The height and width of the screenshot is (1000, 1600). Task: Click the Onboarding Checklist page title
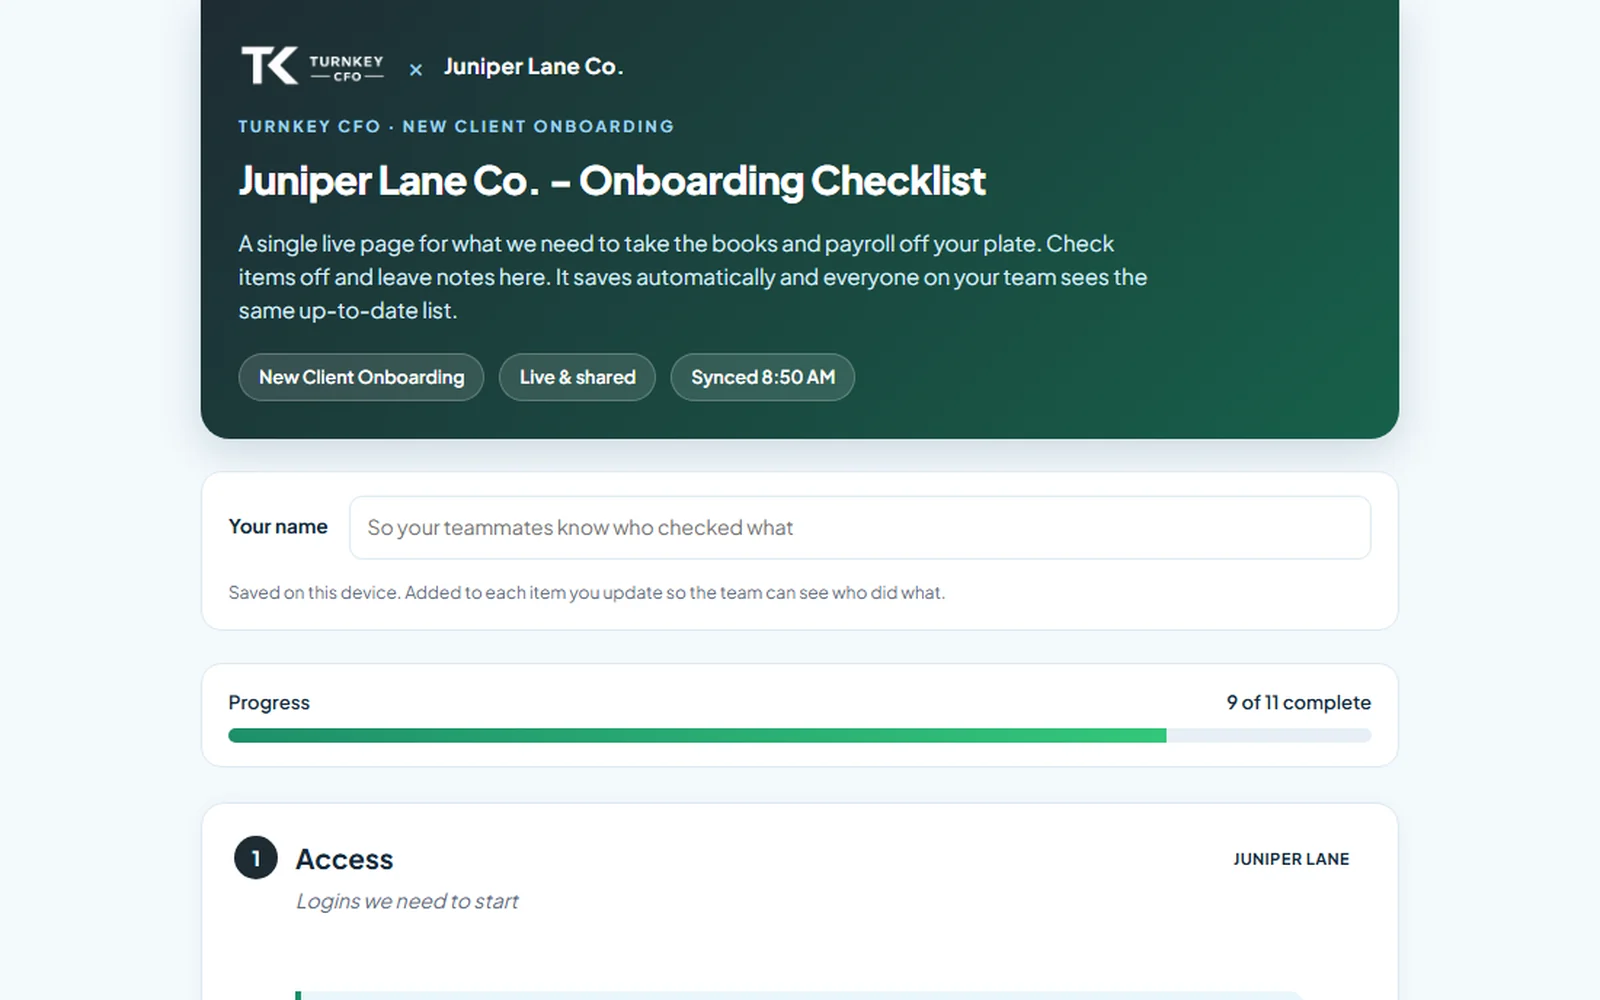[x=611, y=181]
